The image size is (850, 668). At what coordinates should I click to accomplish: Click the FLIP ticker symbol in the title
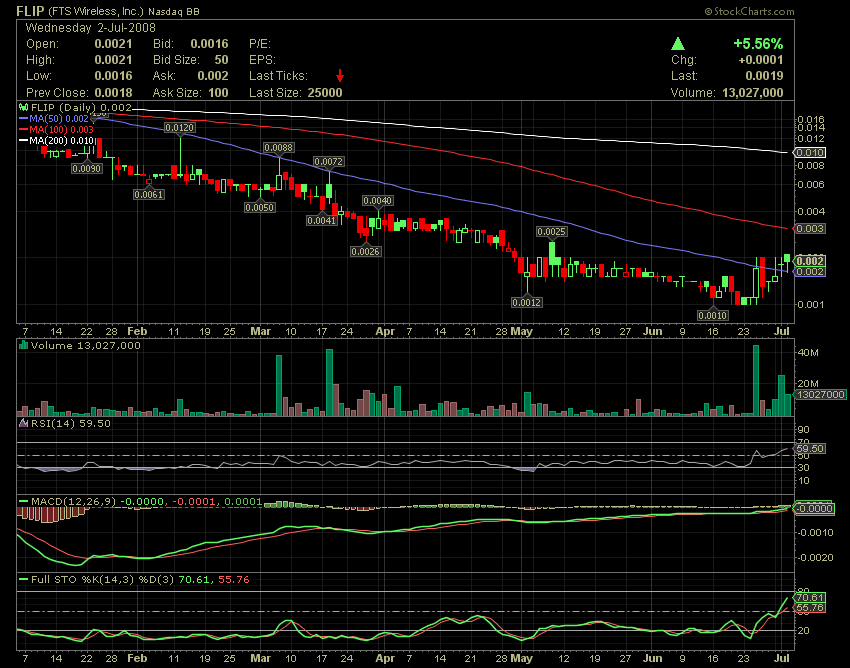(x=30, y=11)
